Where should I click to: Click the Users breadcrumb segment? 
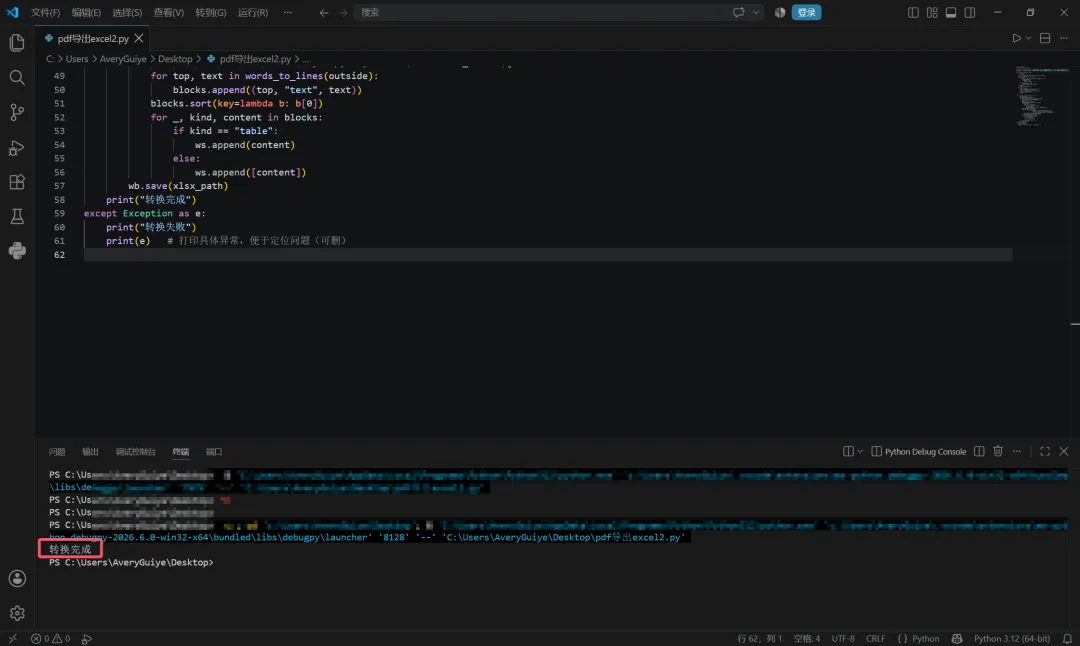(76, 59)
